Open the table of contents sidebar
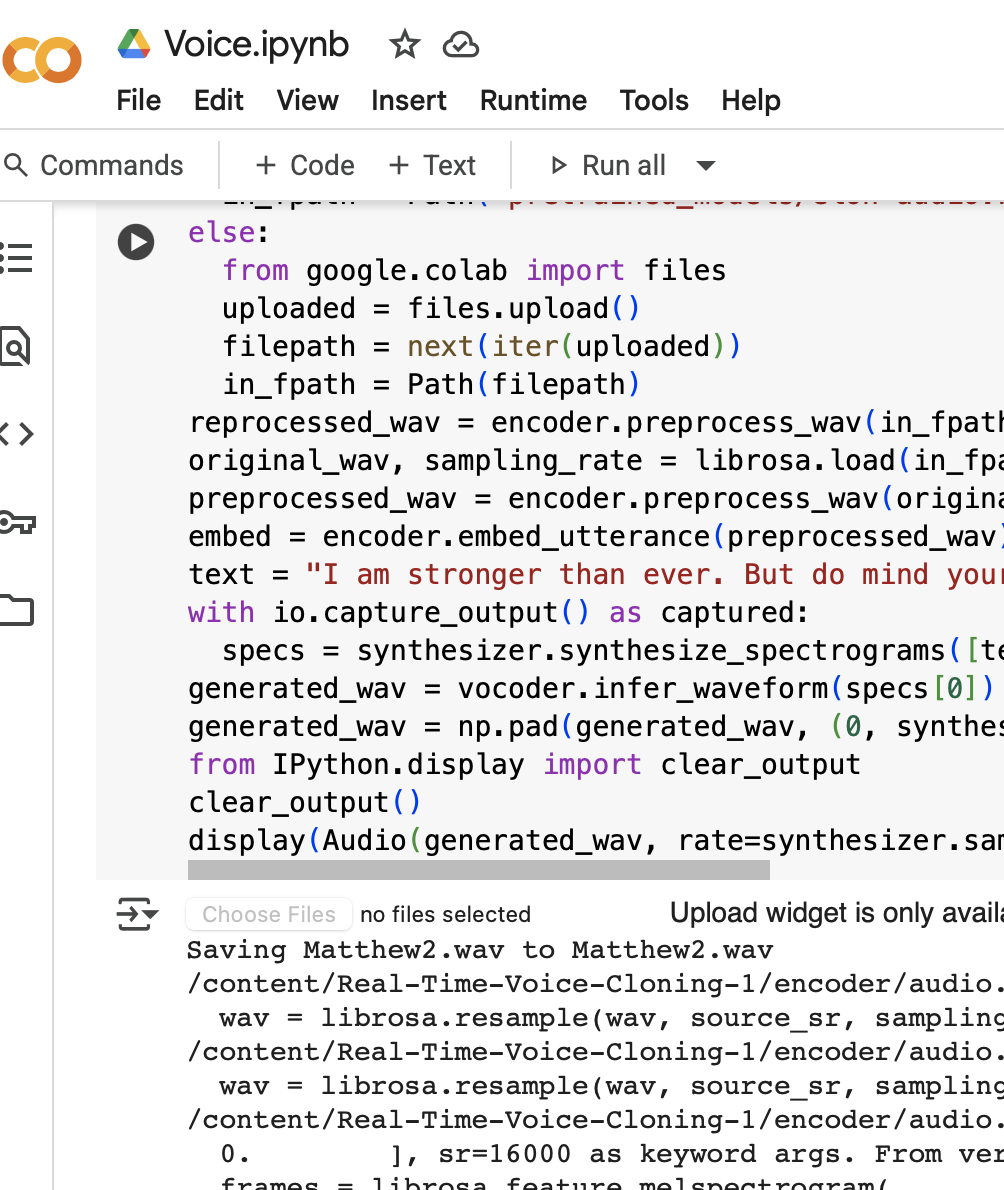Image resolution: width=1004 pixels, height=1190 pixels. pyautogui.click(x=16, y=258)
